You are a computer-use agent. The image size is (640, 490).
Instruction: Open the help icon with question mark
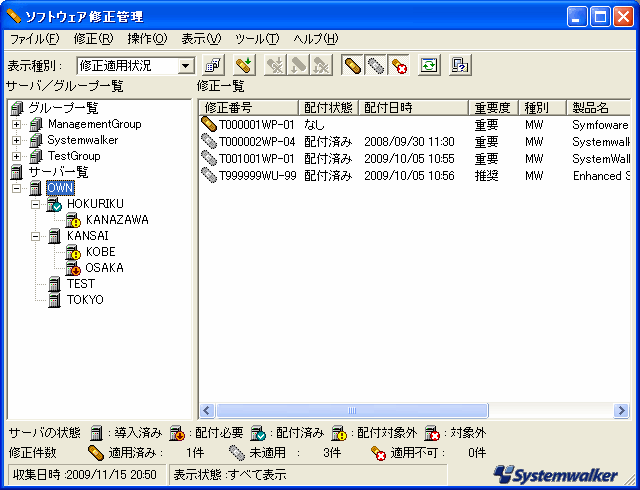coord(460,65)
